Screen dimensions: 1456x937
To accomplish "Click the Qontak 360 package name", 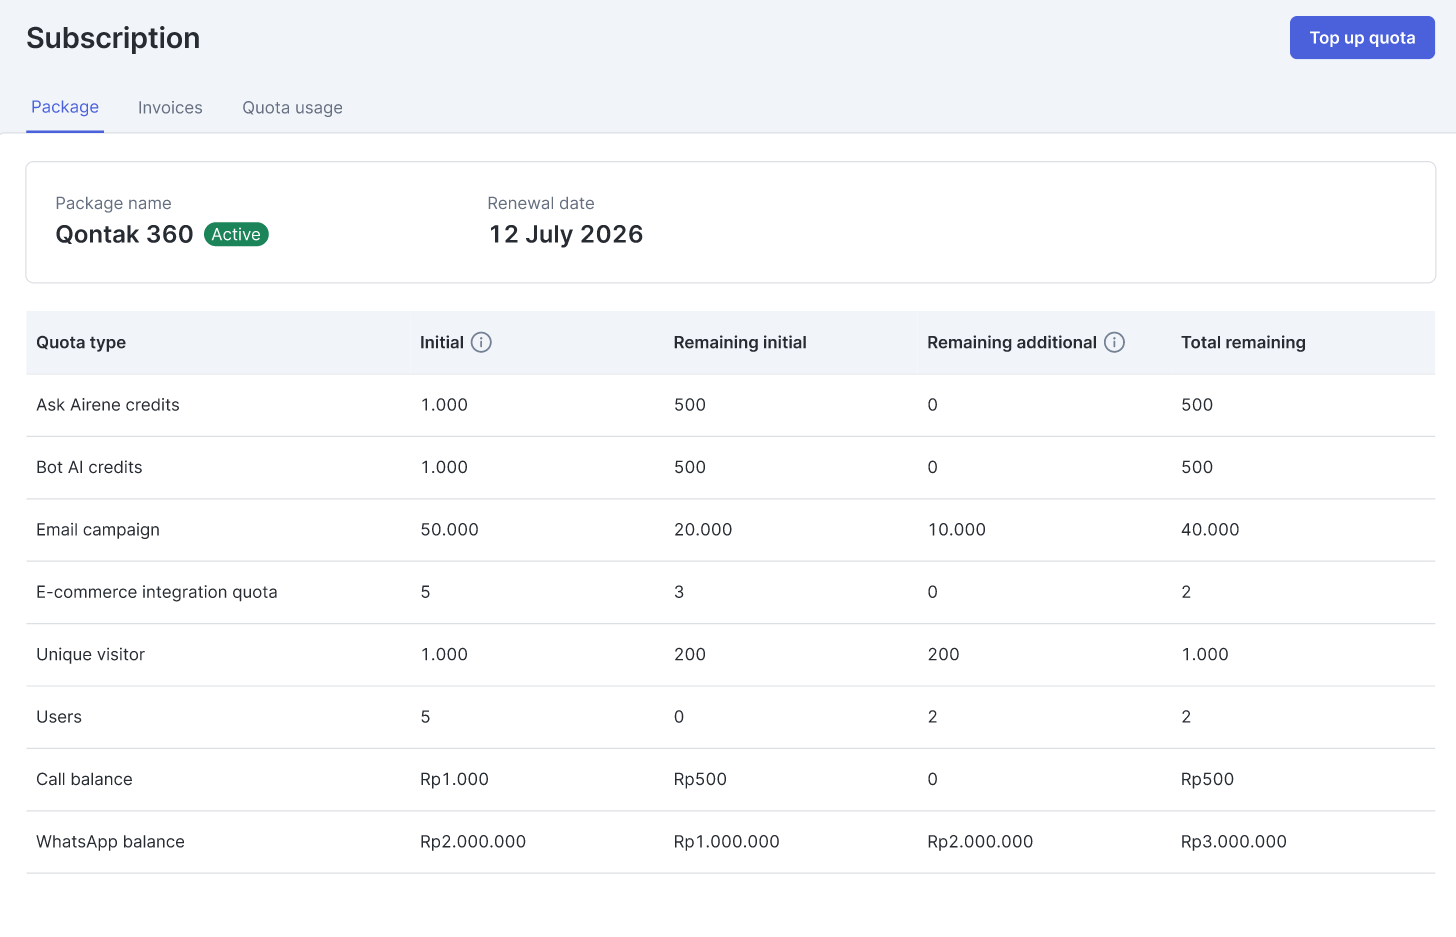I will pos(124,234).
